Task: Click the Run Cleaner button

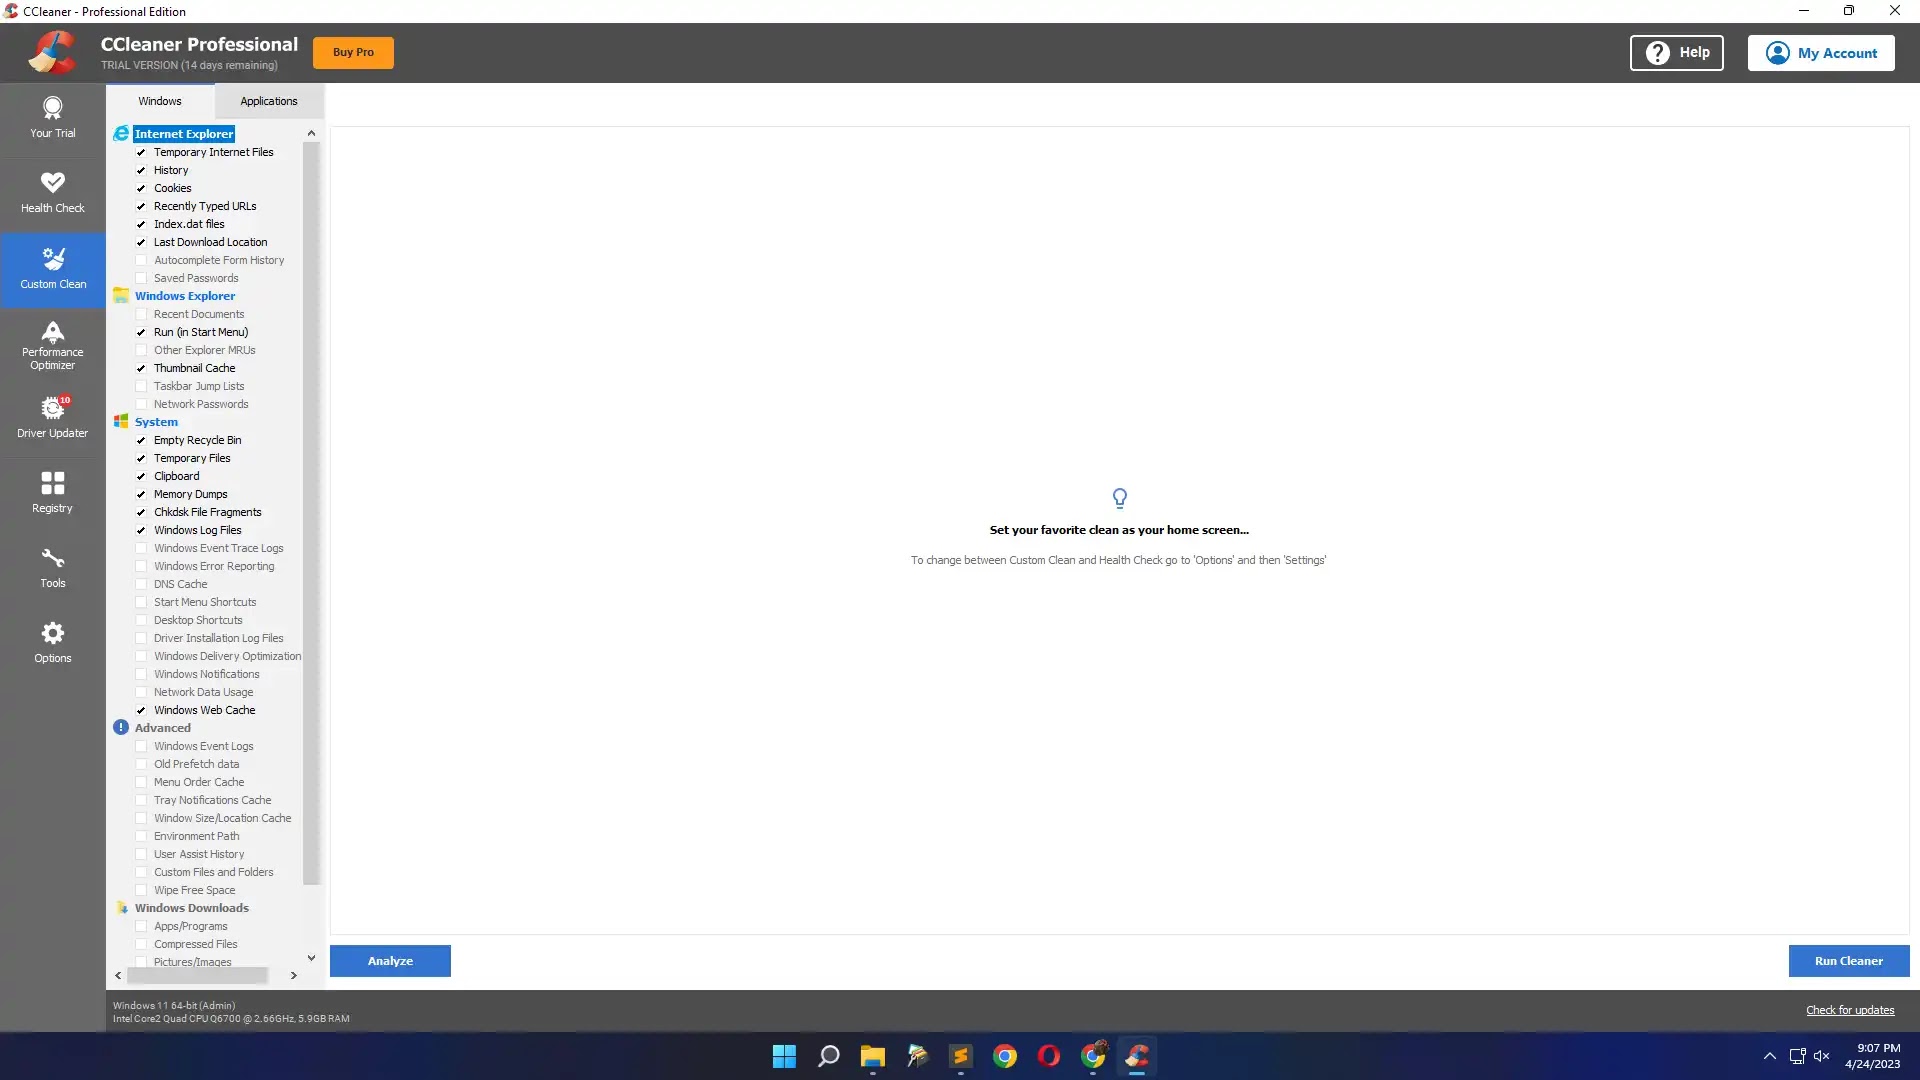Action: [1849, 960]
